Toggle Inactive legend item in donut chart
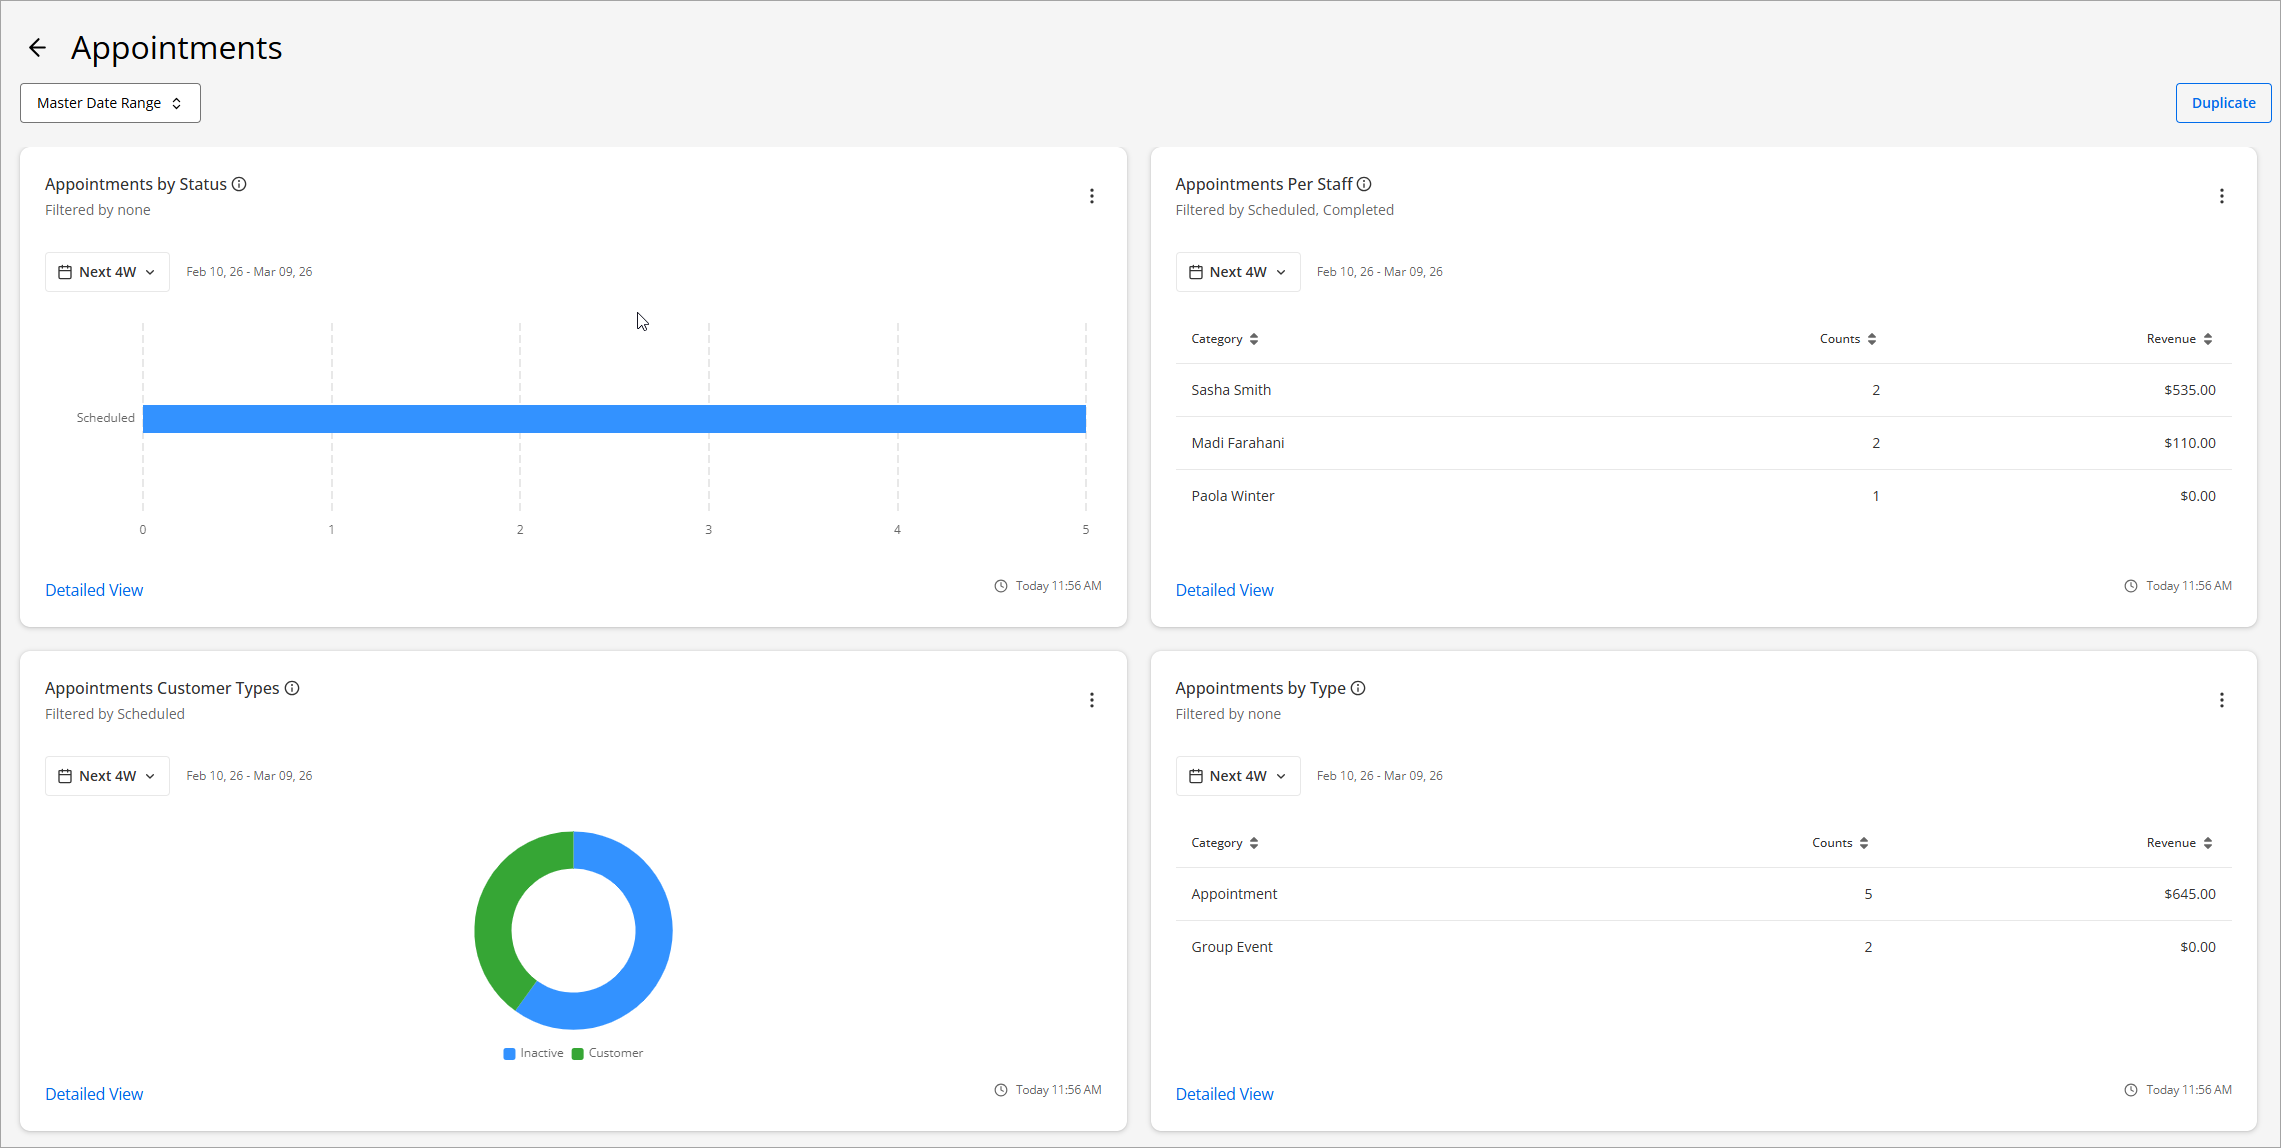 click(x=533, y=1053)
